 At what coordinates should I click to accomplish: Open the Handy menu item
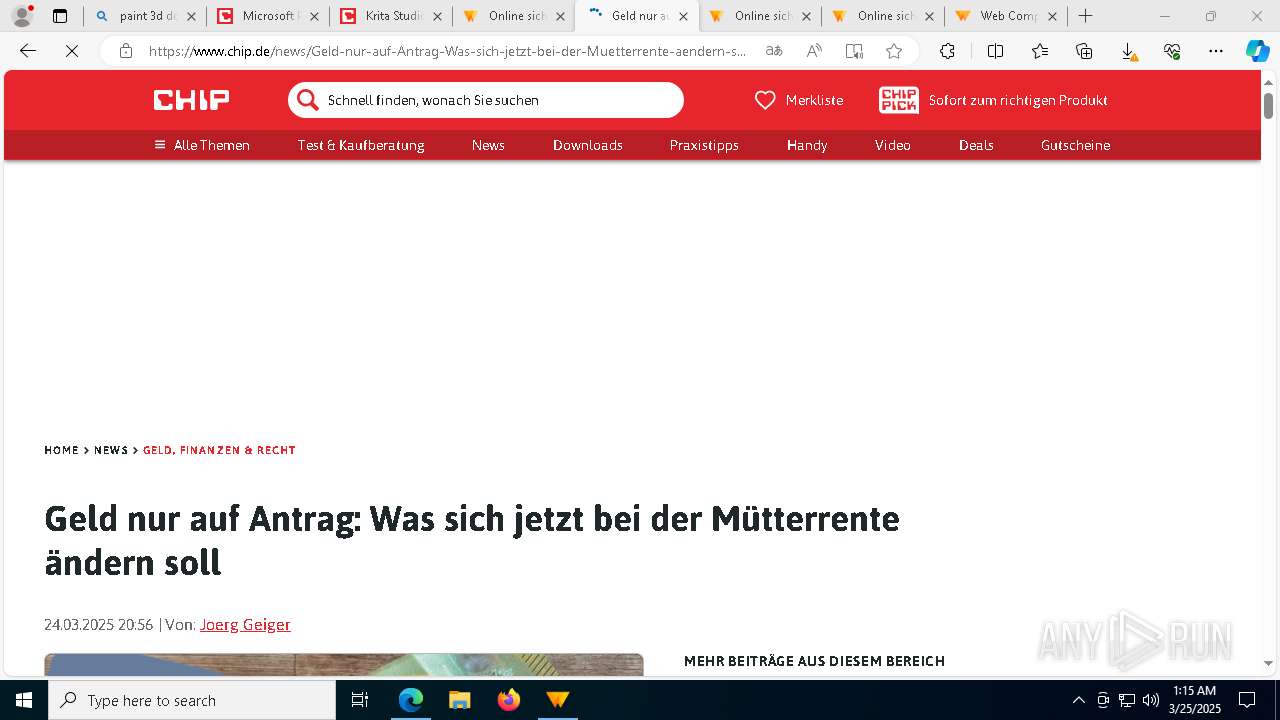pos(807,145)
